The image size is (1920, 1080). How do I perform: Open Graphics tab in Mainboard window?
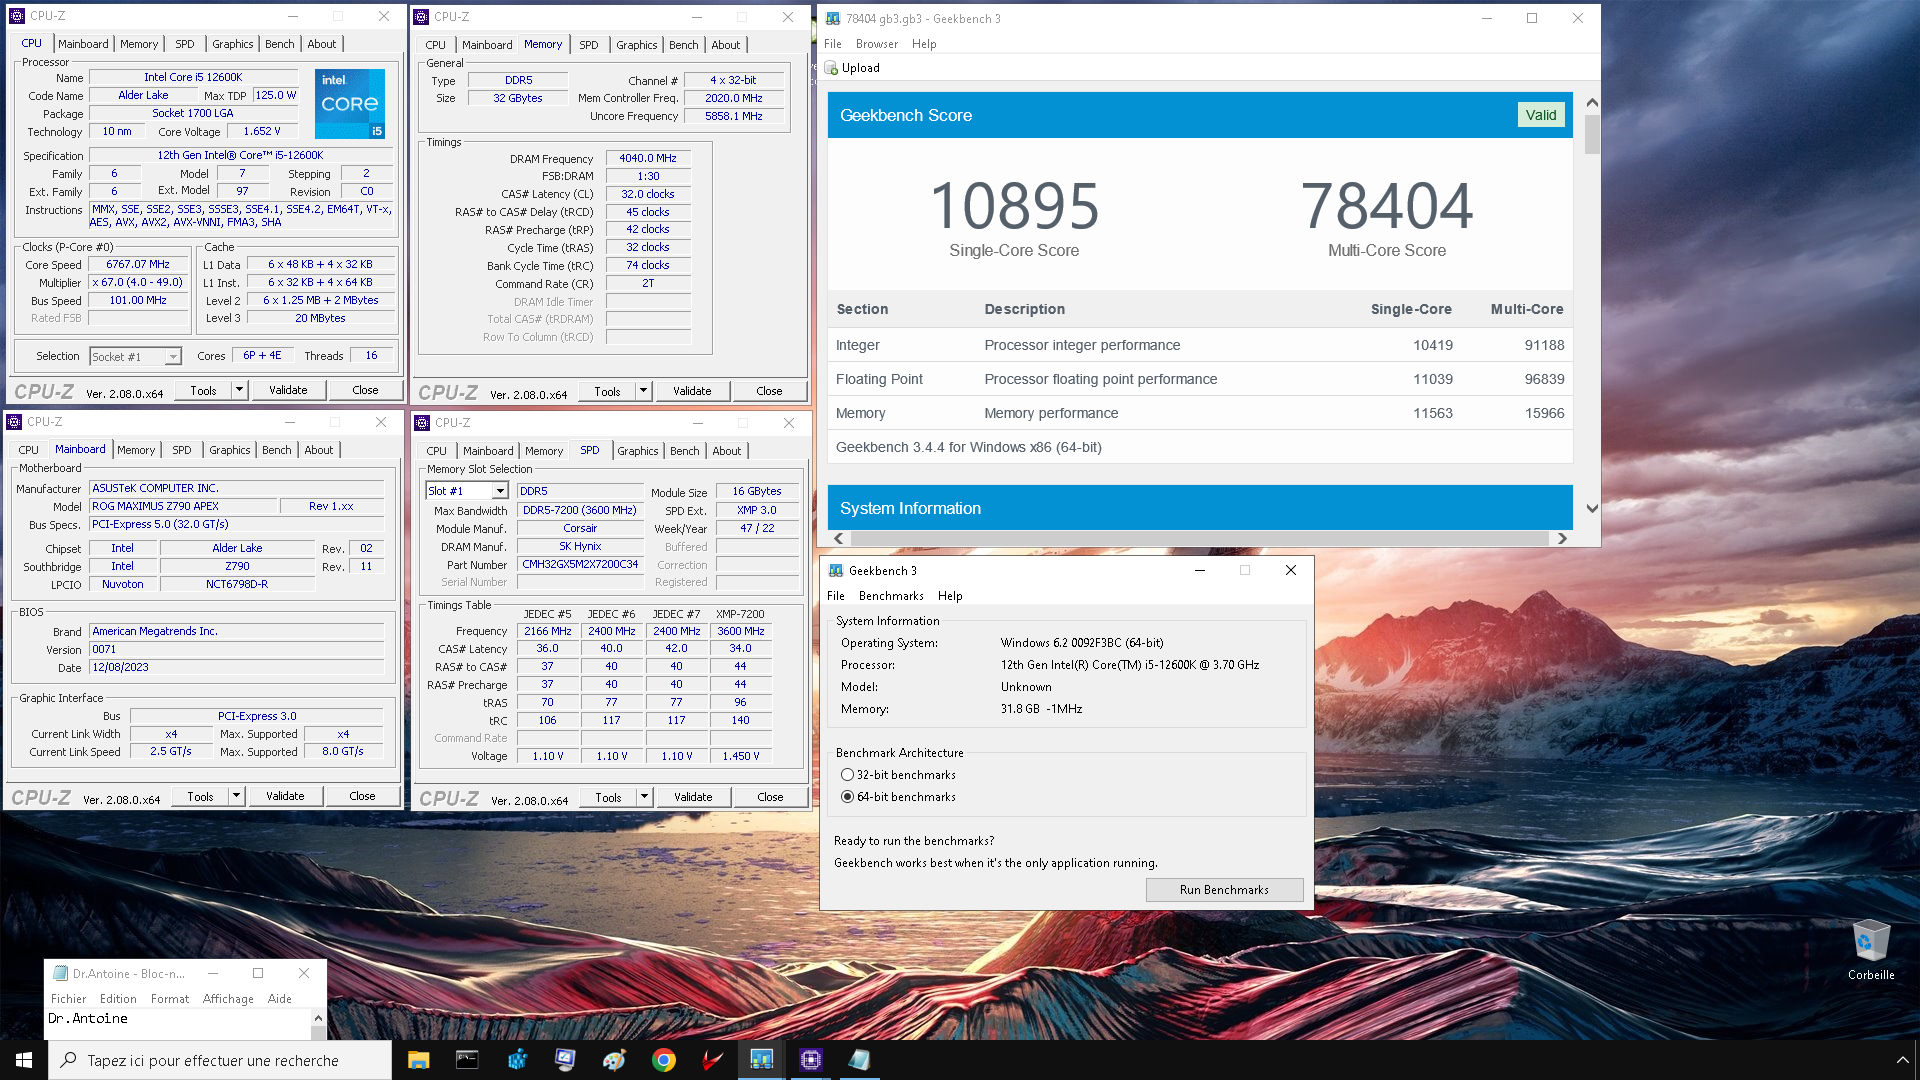pyautogui.click(x=230, y=450)
